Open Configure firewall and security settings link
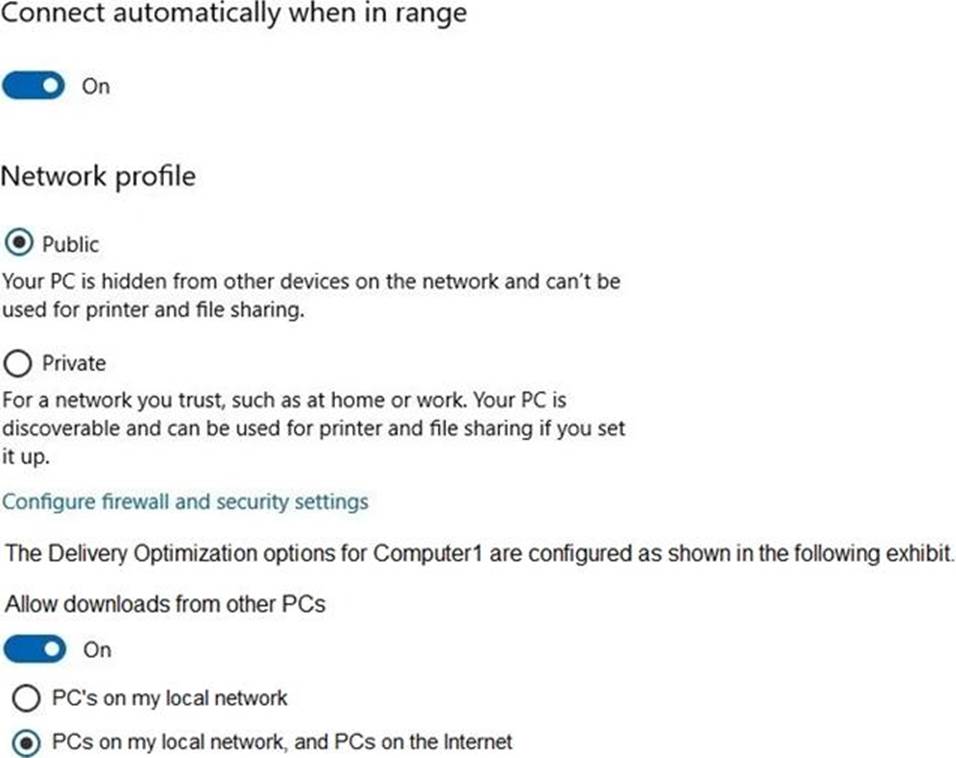956x758 pixels. point(185,501)
